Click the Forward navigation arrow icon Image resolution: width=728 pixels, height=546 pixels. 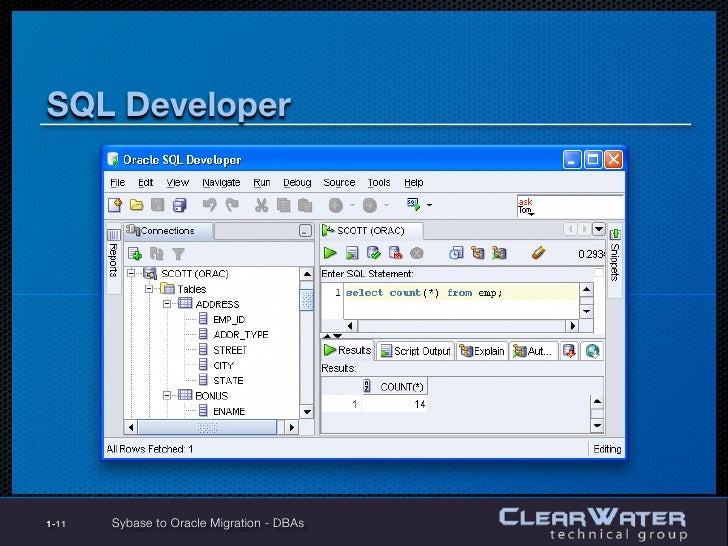tap(370, 205)
